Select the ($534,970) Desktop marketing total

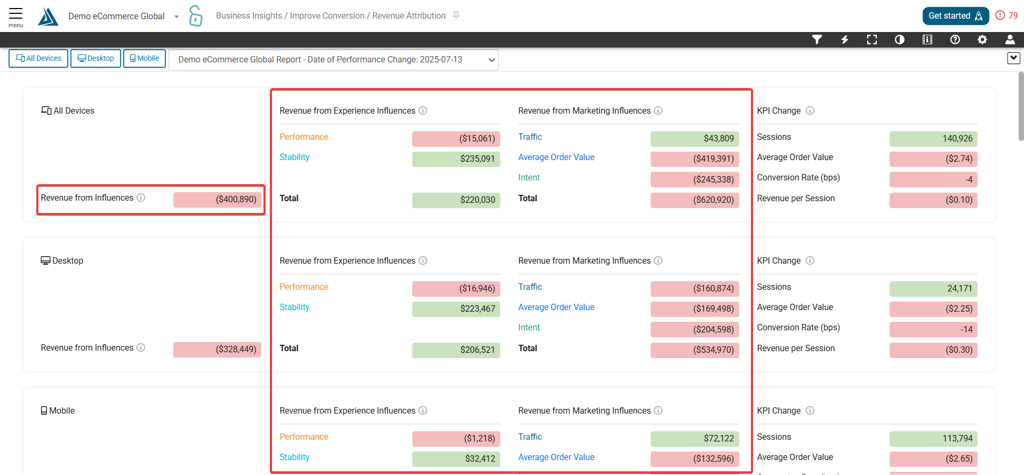[695, 350]
